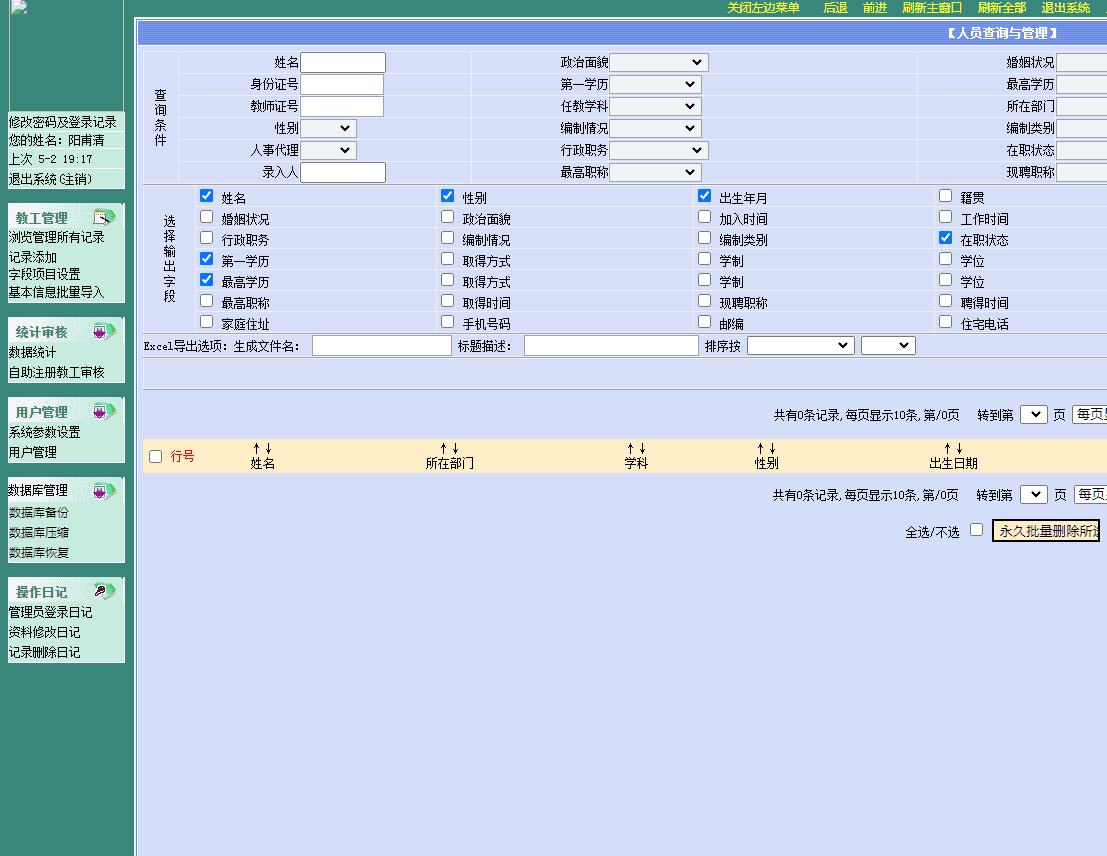1107x856 pixels.
Task: Click the 永久批量删除所选 button
Action: coord(1046,530)
